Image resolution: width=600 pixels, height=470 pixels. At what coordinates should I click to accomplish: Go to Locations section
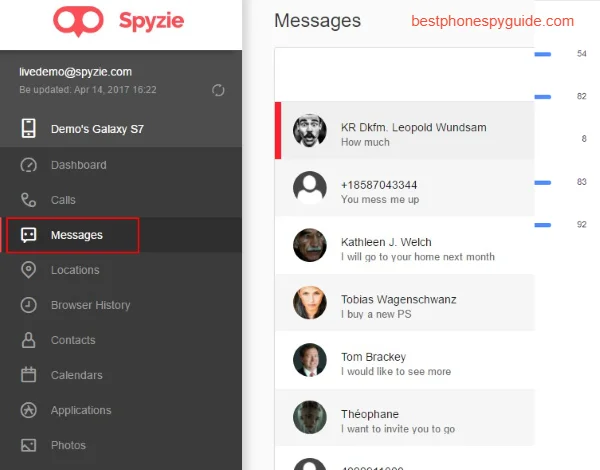(121, 270)
